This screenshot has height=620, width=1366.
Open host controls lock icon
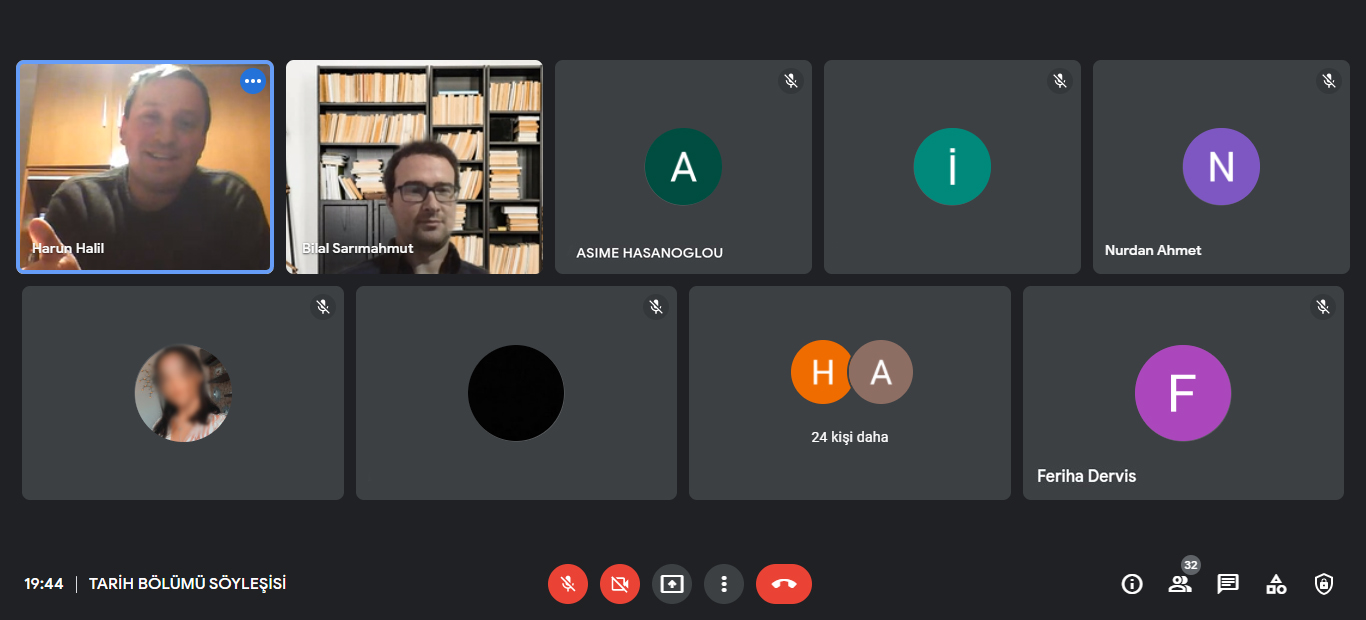(x=1324, y=584)
